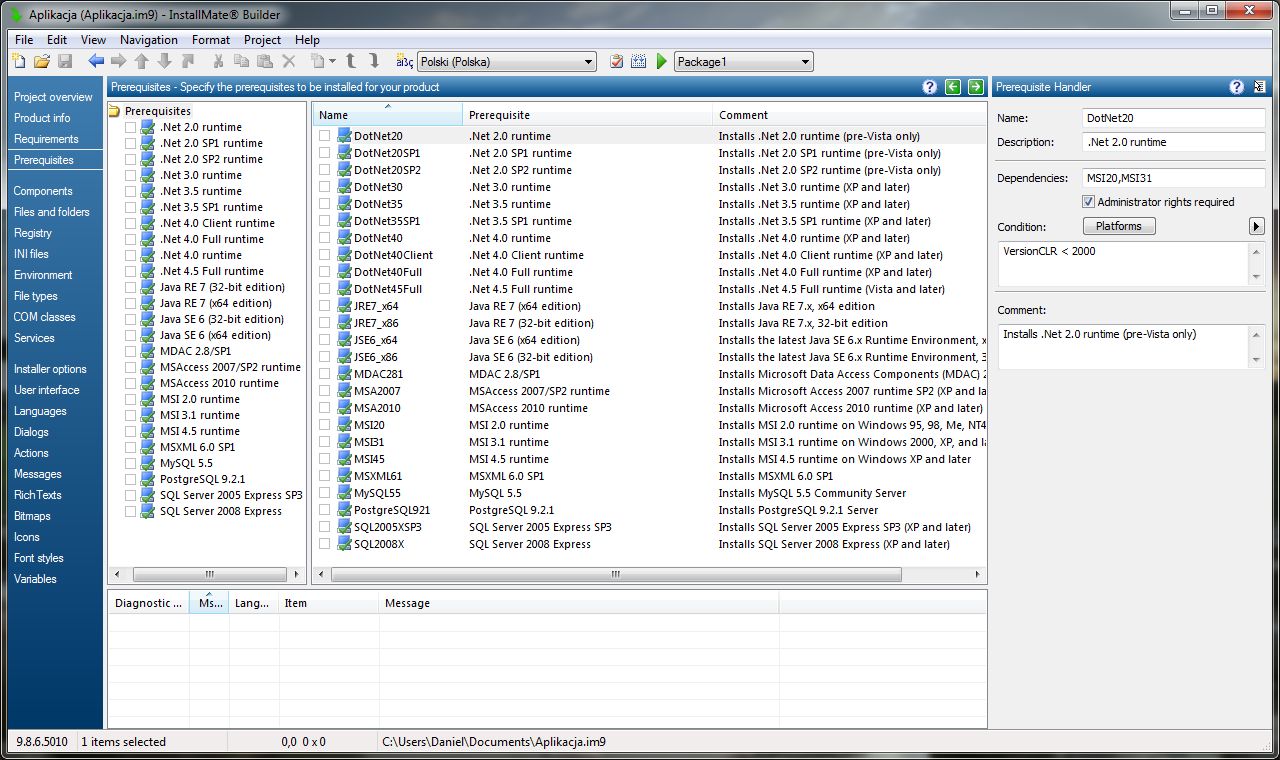Viewport: 1280px width, 760px height.
Task: Click the New project toolbar icon
Action: tap(18, 62)
